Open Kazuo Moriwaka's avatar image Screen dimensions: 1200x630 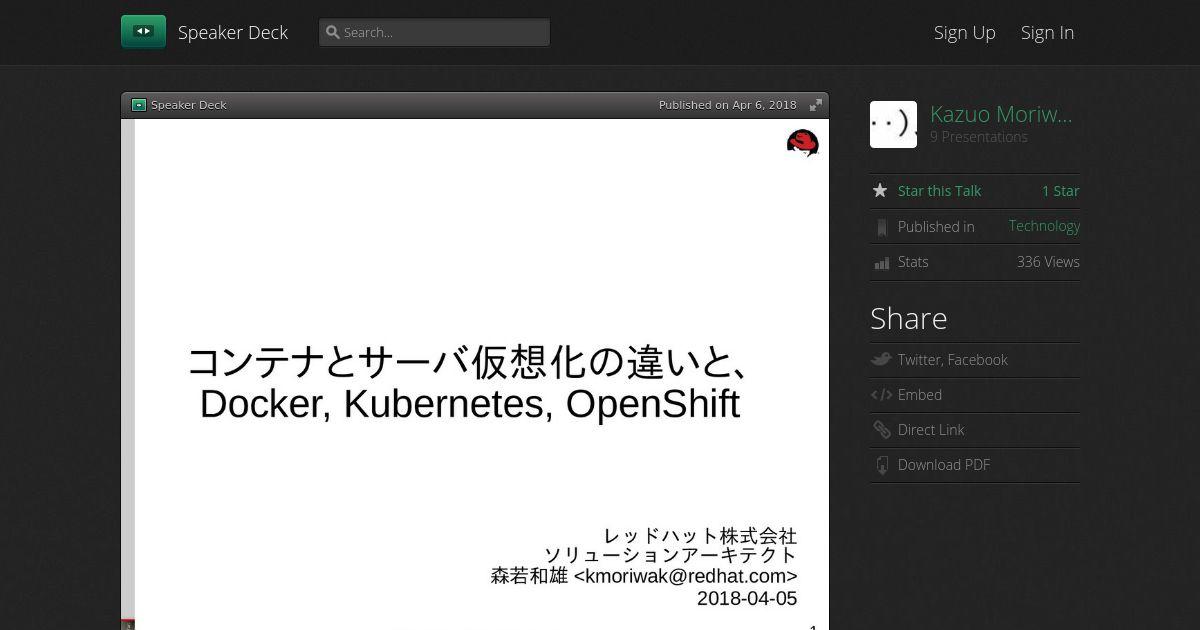coord(893,124)
